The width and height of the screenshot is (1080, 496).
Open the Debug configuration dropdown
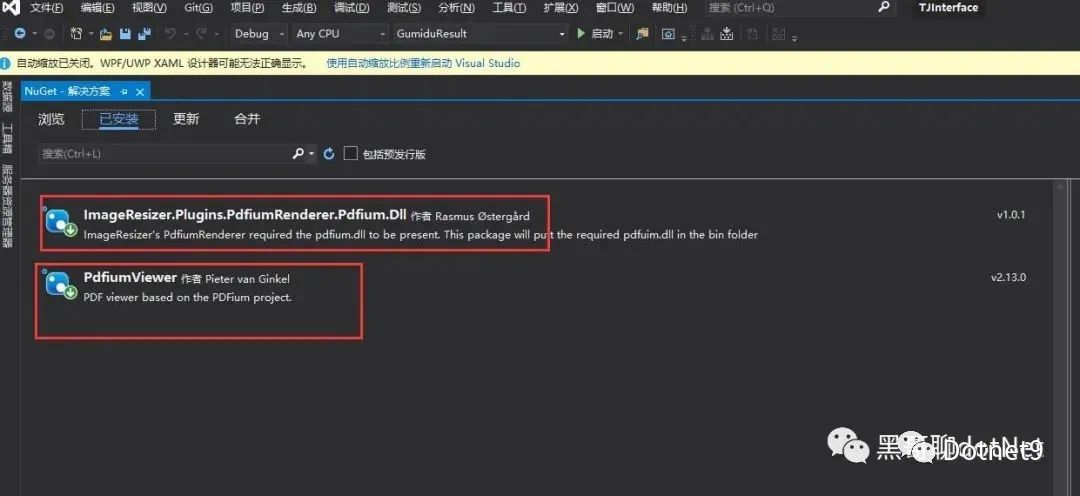coord(258,33)
